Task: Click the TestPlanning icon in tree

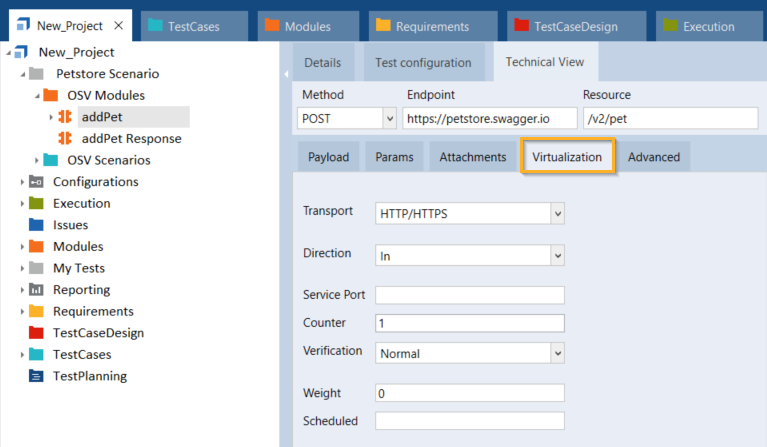Action: [37, 376]
